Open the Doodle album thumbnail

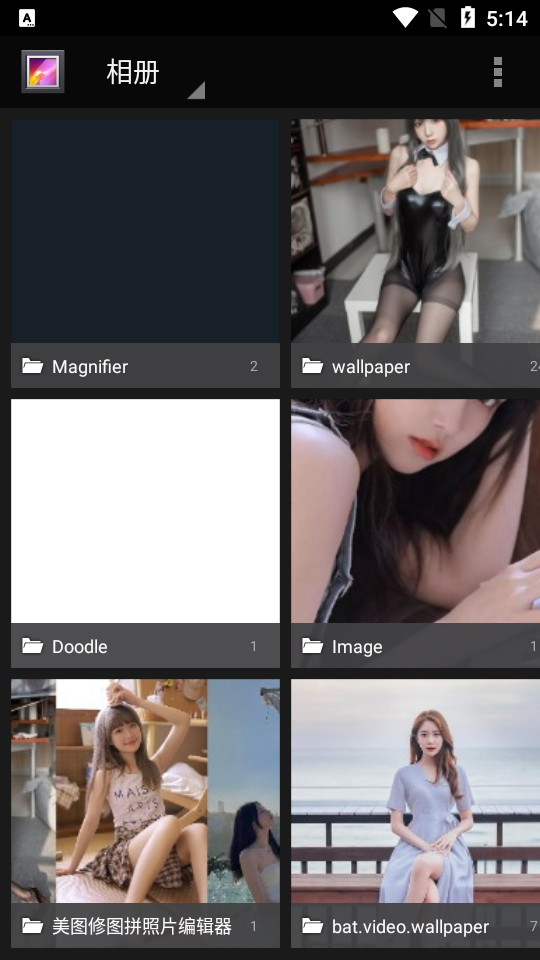coord(145,511)
